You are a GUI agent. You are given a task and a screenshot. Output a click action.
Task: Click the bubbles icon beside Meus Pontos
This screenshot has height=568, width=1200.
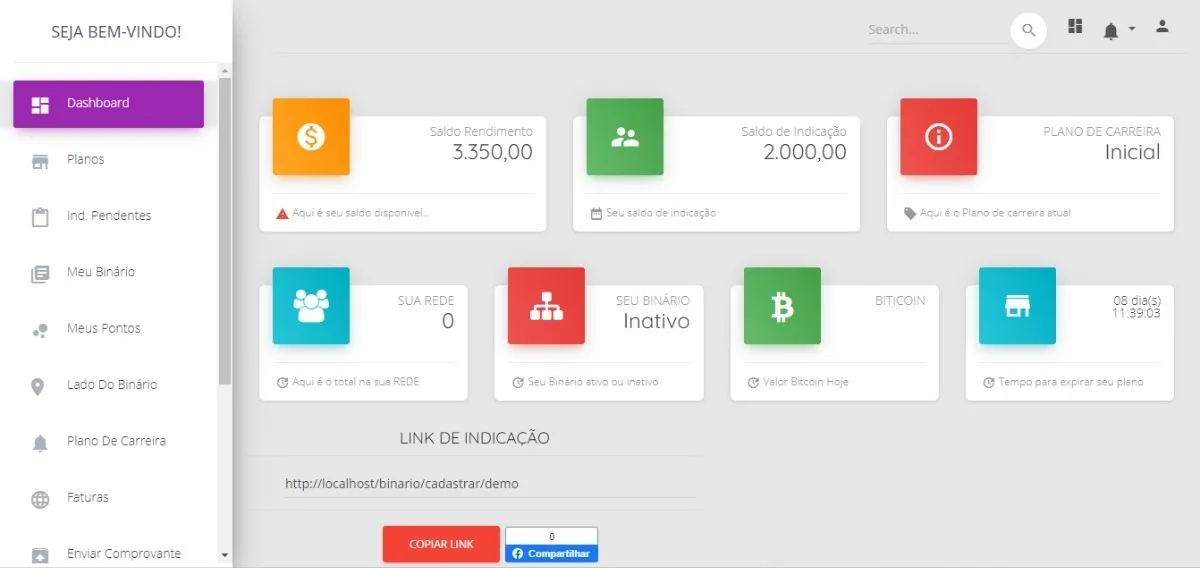40,330
